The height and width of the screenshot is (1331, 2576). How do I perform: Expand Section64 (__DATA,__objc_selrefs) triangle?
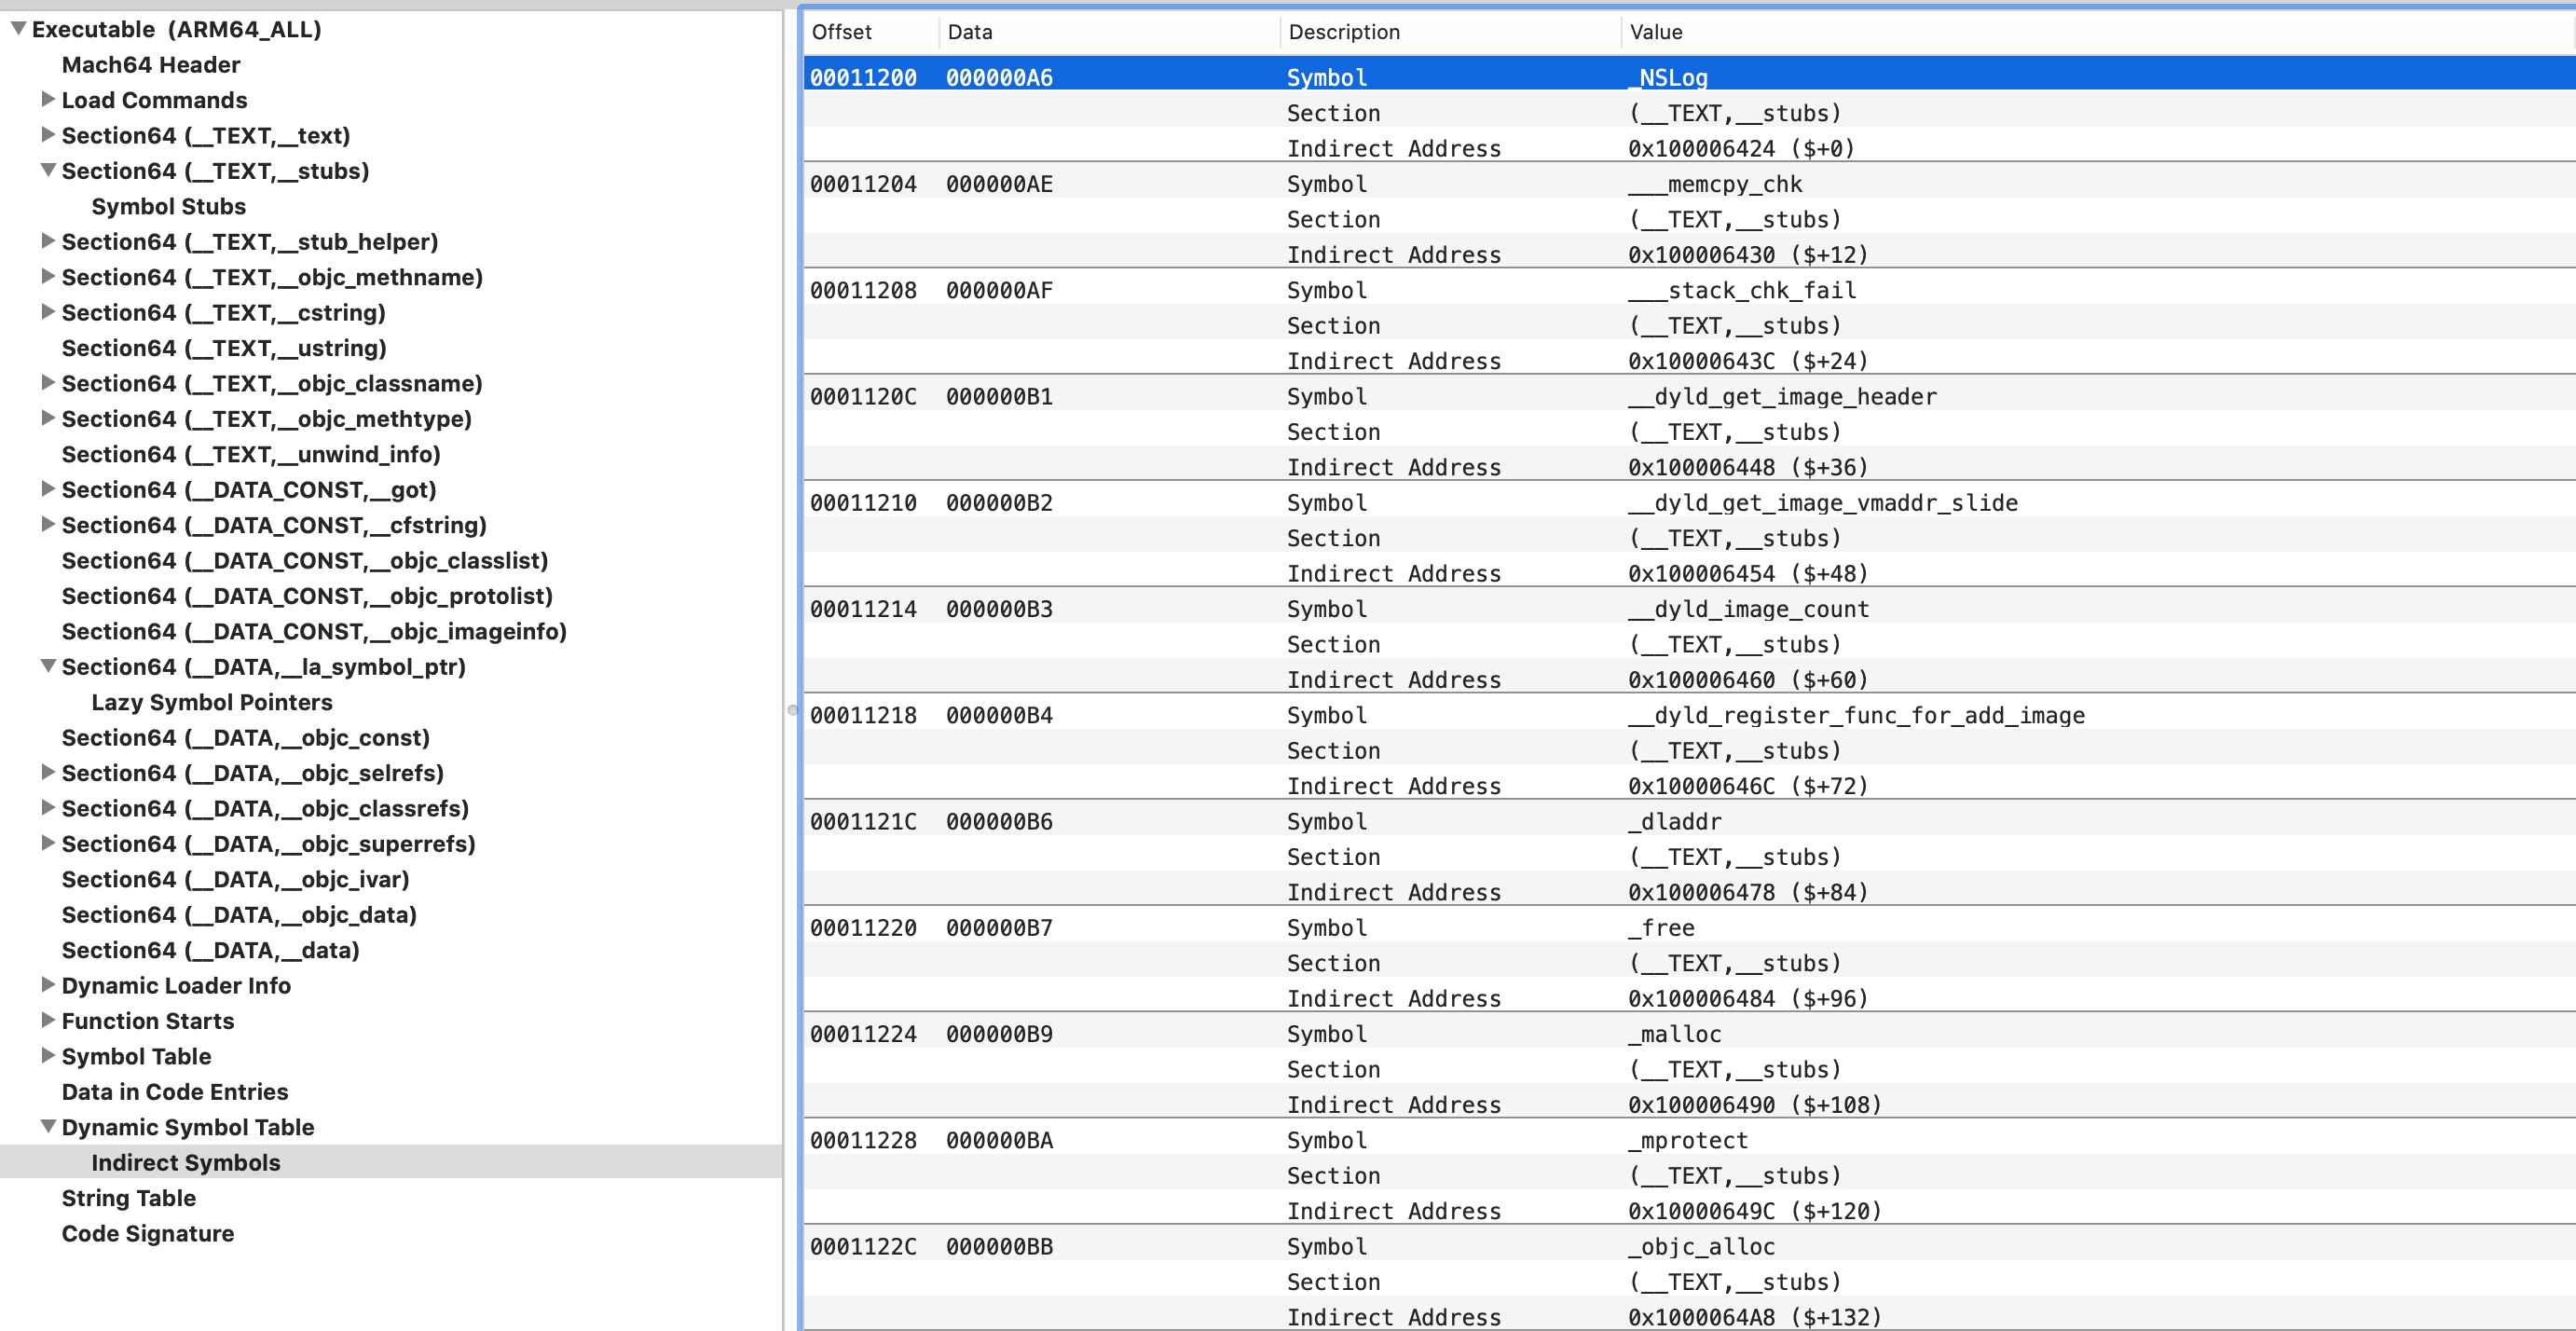click(47, 772)
